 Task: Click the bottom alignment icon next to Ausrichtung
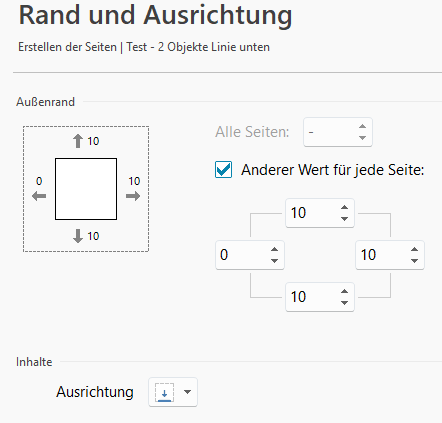(x=164, y=392)
